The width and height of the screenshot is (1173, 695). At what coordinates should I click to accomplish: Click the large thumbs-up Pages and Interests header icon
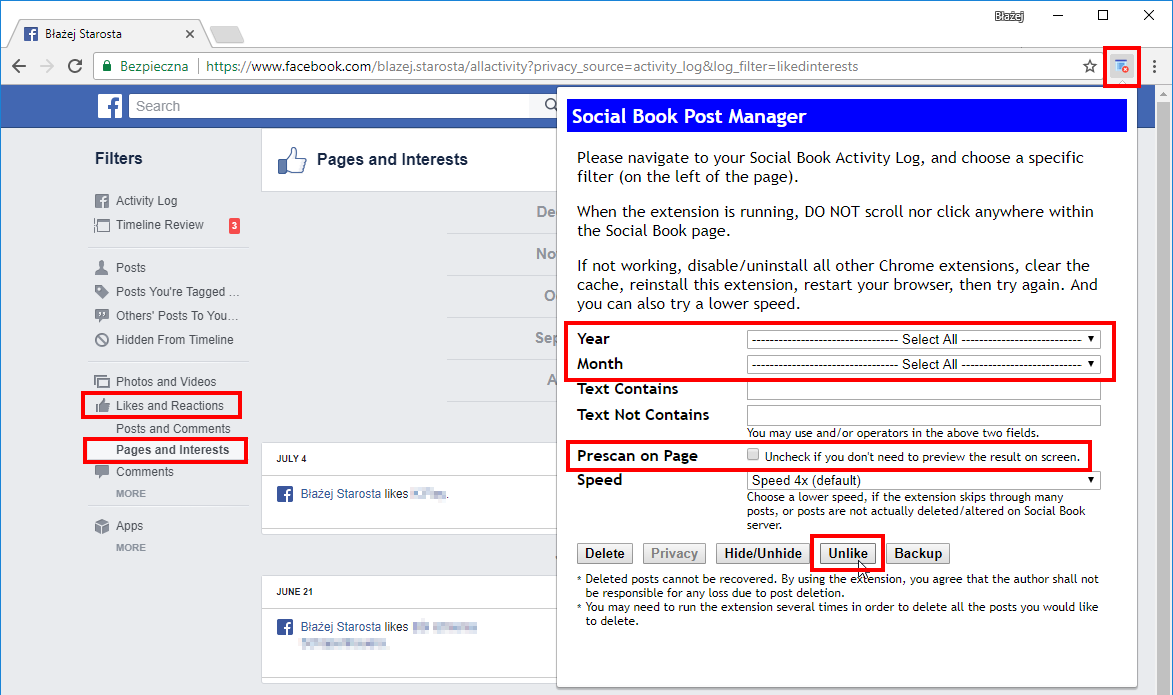pyautogui.click(x=292, y=159)
